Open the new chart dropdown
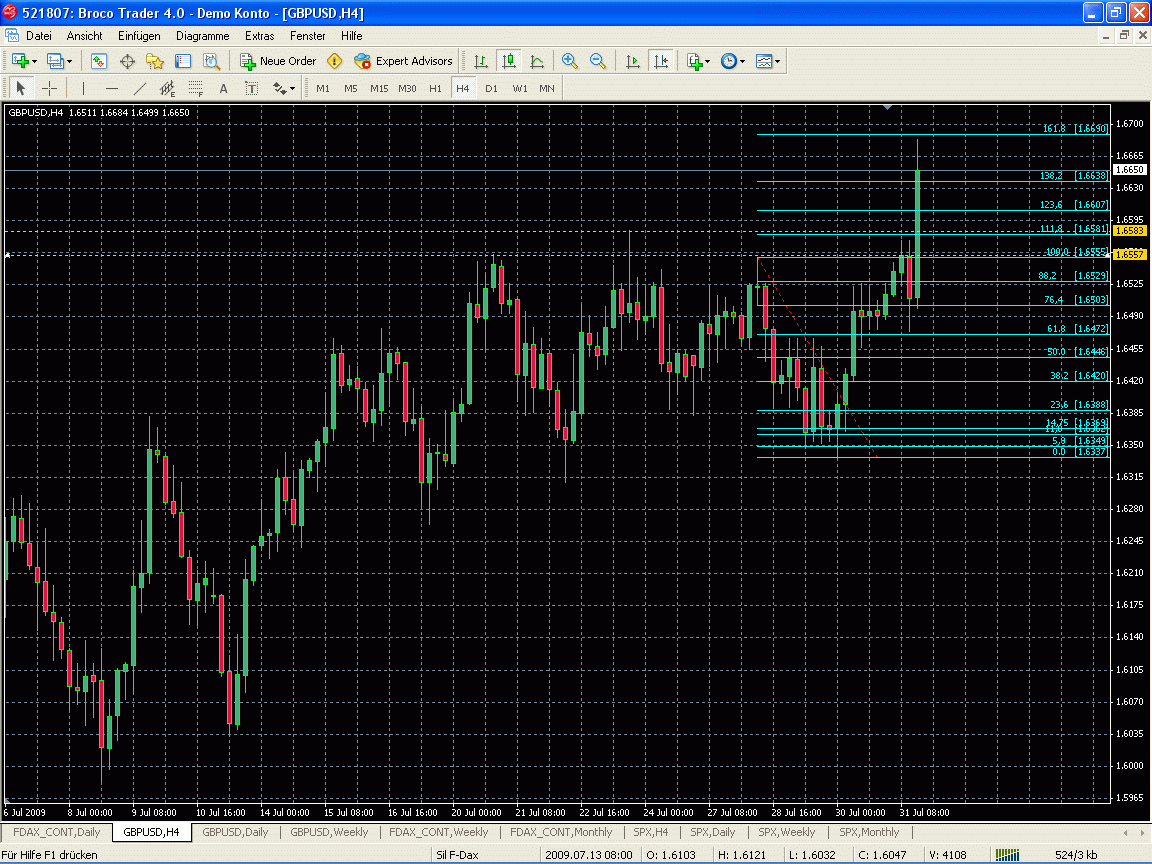The width and height of the screenshot is (1152, 864). (x=24, y=62)
